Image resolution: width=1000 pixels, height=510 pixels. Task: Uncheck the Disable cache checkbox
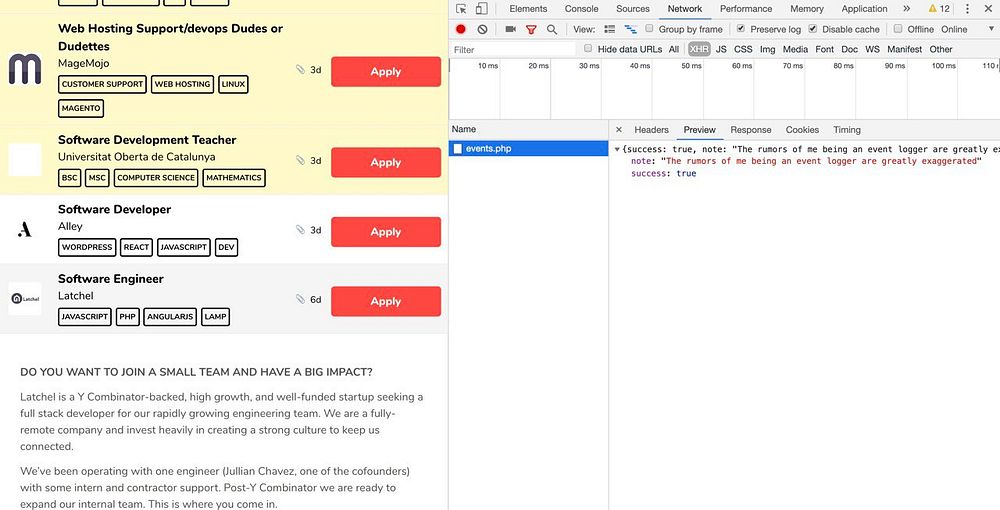(812, 29)
